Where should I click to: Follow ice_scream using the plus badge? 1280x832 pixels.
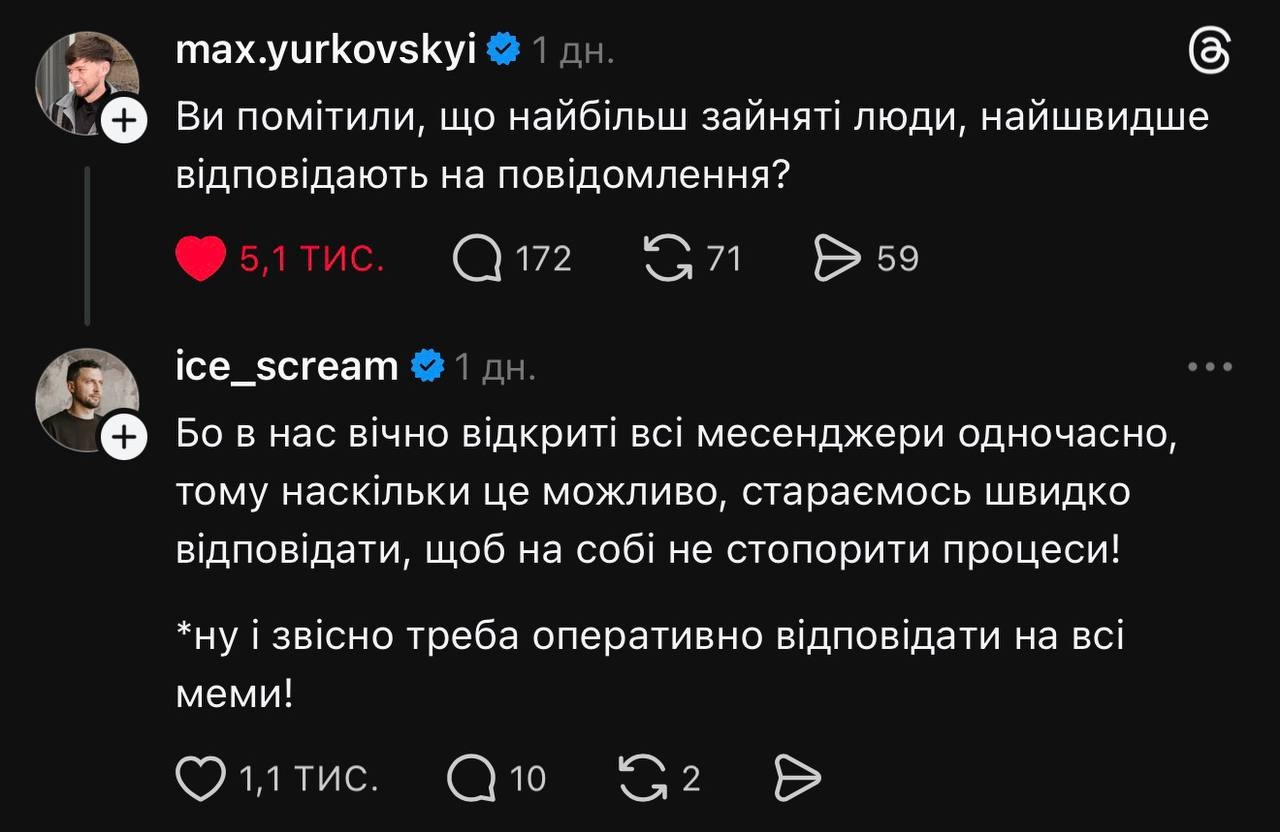[124, 438]
